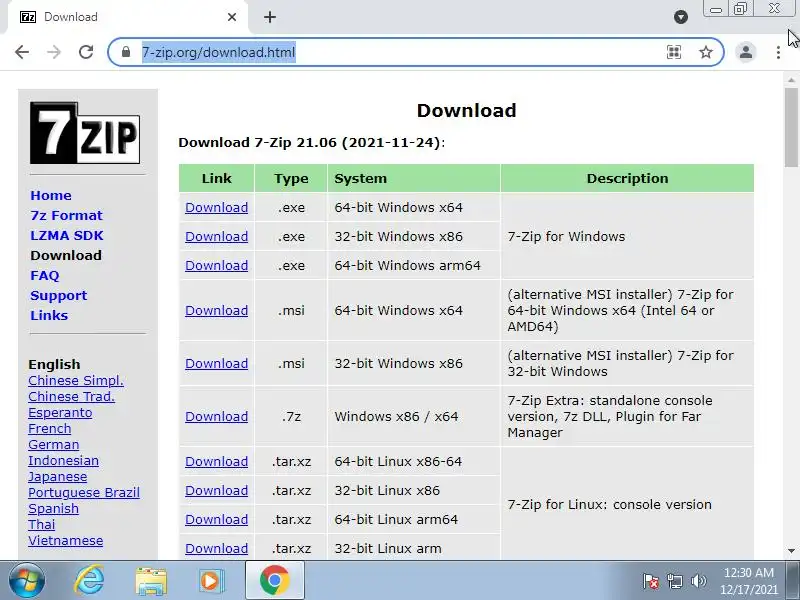This screenshot has height=600, width=800.
Task: Open the Chrome three-dot menu
Action: pos(778,52)
